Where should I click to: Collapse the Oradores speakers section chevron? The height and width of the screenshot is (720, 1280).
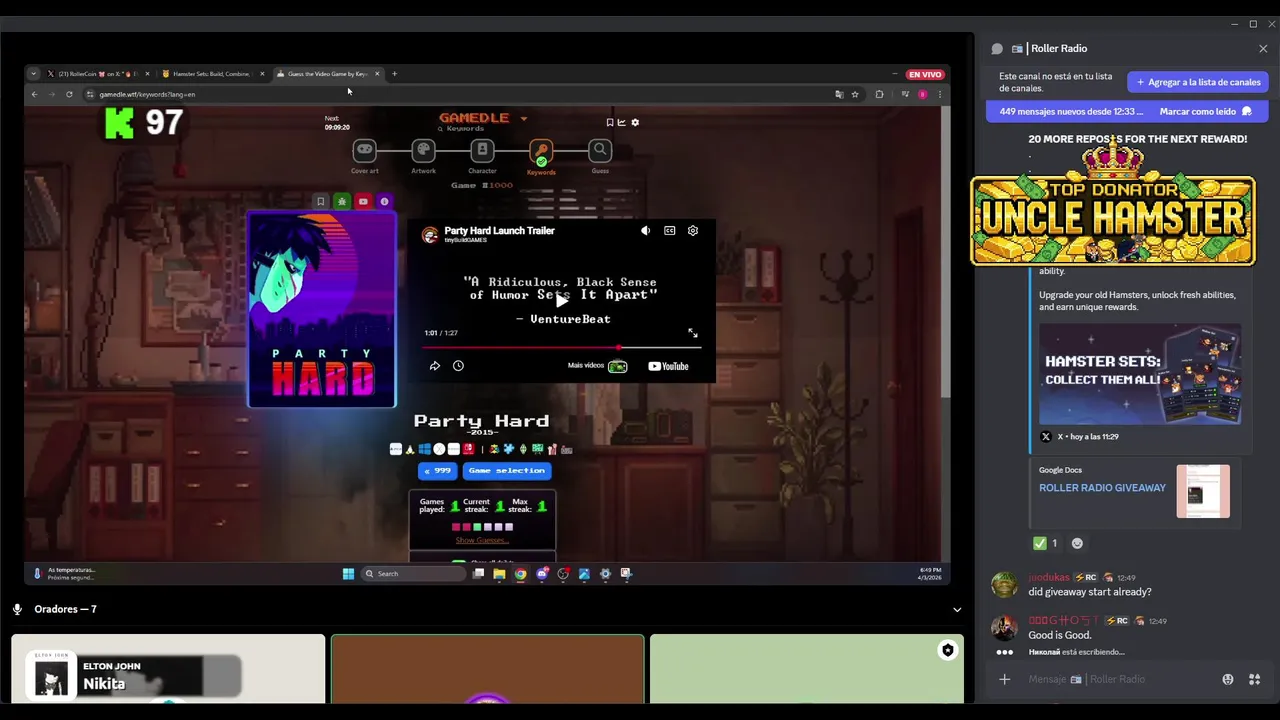click(956, 609)
